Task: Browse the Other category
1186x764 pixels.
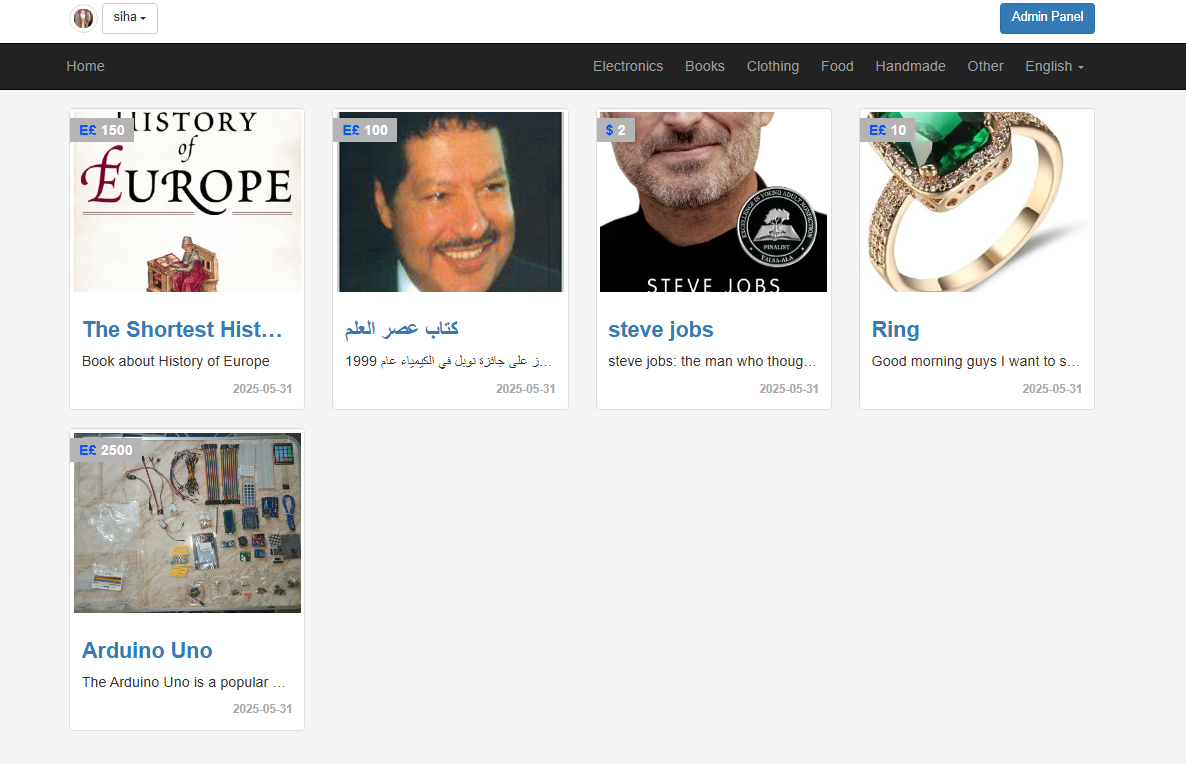Action: [x=986, y=67]
